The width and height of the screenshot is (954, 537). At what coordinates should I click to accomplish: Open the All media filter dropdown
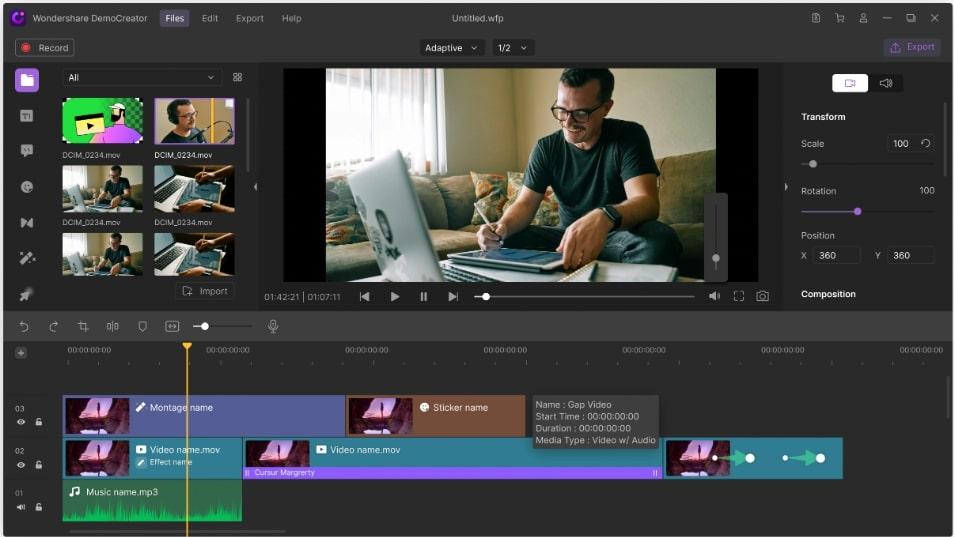(142, 77)
